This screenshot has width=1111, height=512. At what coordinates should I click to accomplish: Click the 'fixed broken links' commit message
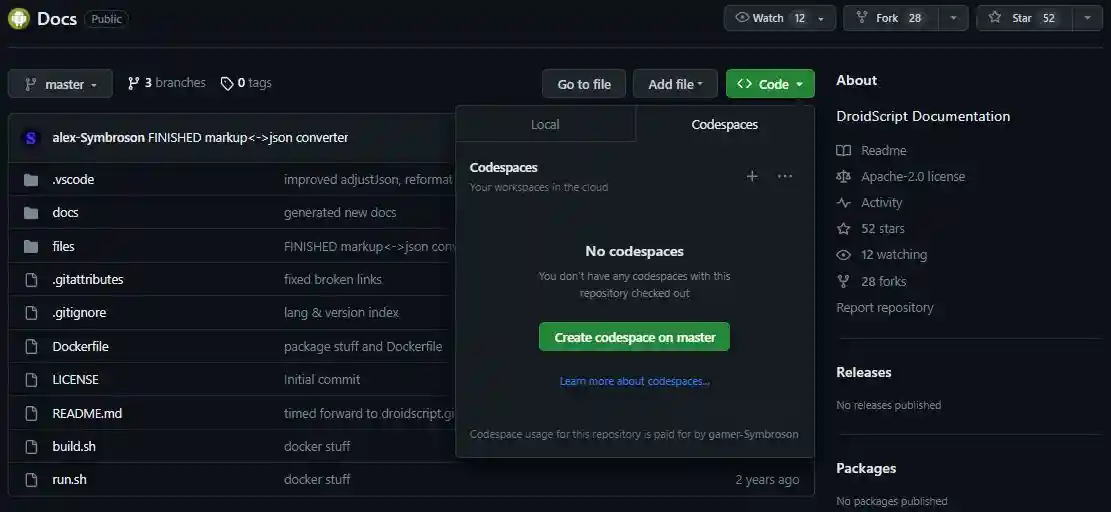tap(333, 280)
